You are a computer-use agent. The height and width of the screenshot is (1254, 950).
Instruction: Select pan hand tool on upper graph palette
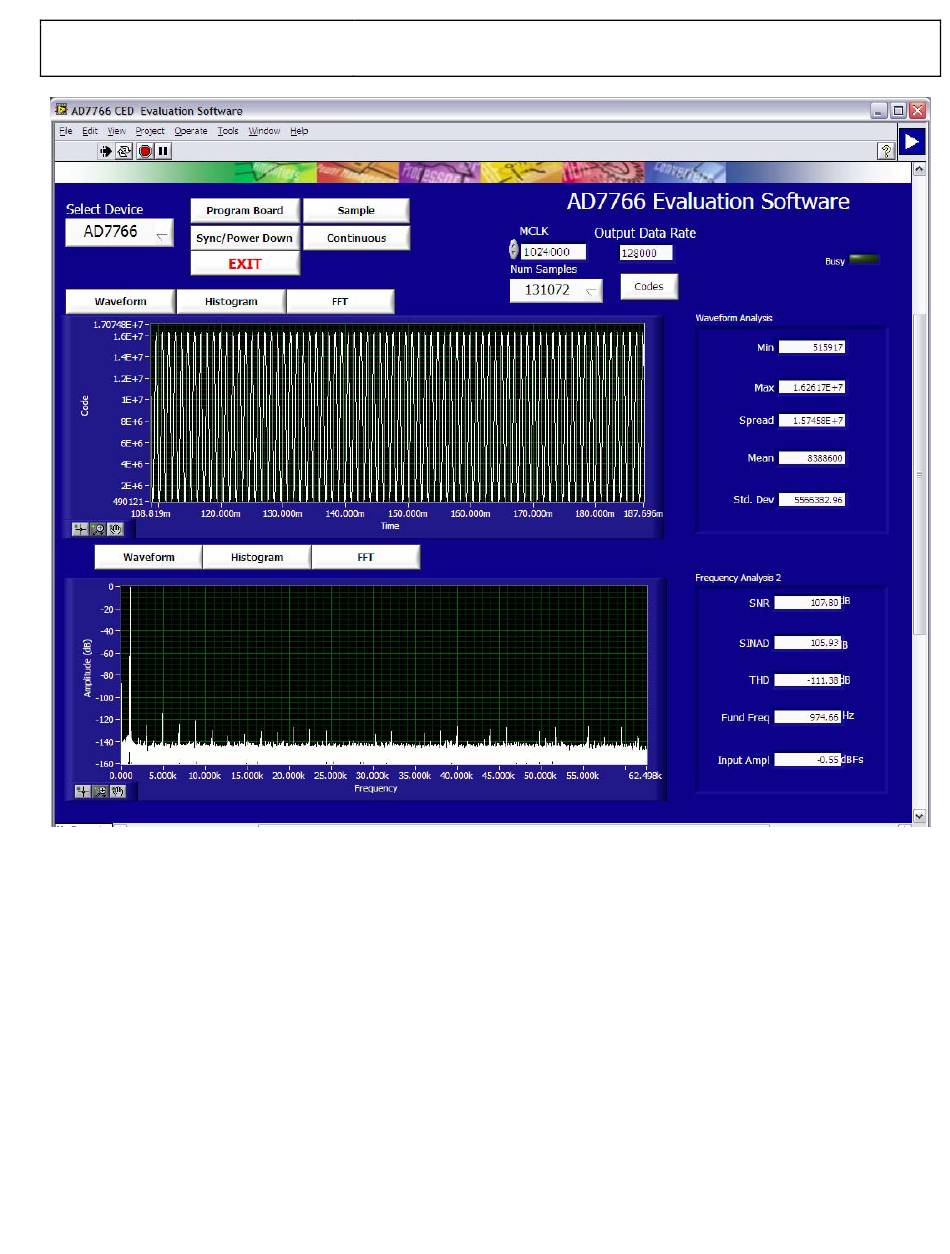click(x=115, y=529)
